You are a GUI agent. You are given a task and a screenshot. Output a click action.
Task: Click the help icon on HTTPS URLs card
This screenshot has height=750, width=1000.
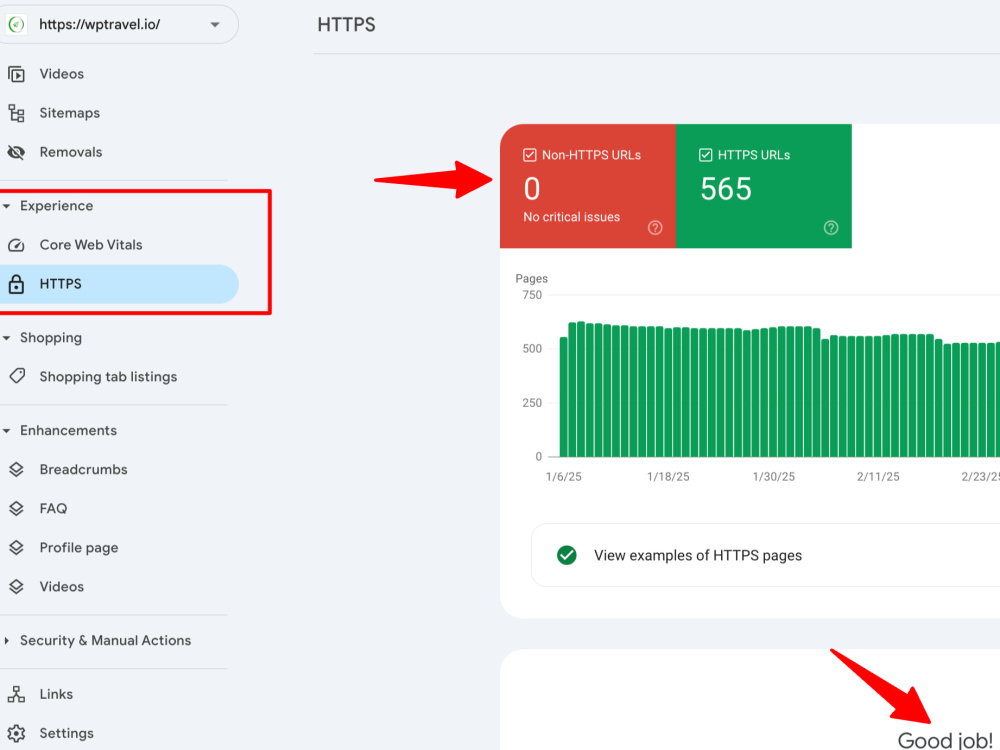pos(831,228)
